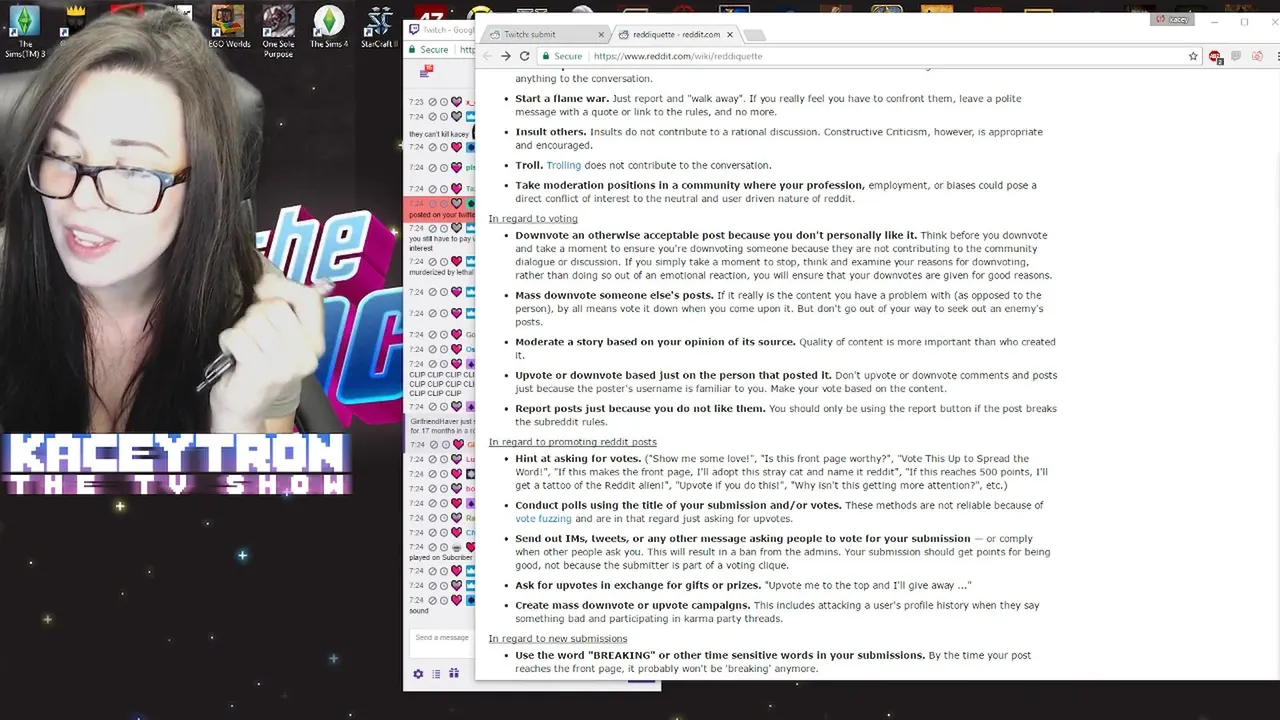The height and width of the screenshot is (720, 1280).
Task: Click the 'Hint at asking for votes.' text
Action: [x=578, y=459]
